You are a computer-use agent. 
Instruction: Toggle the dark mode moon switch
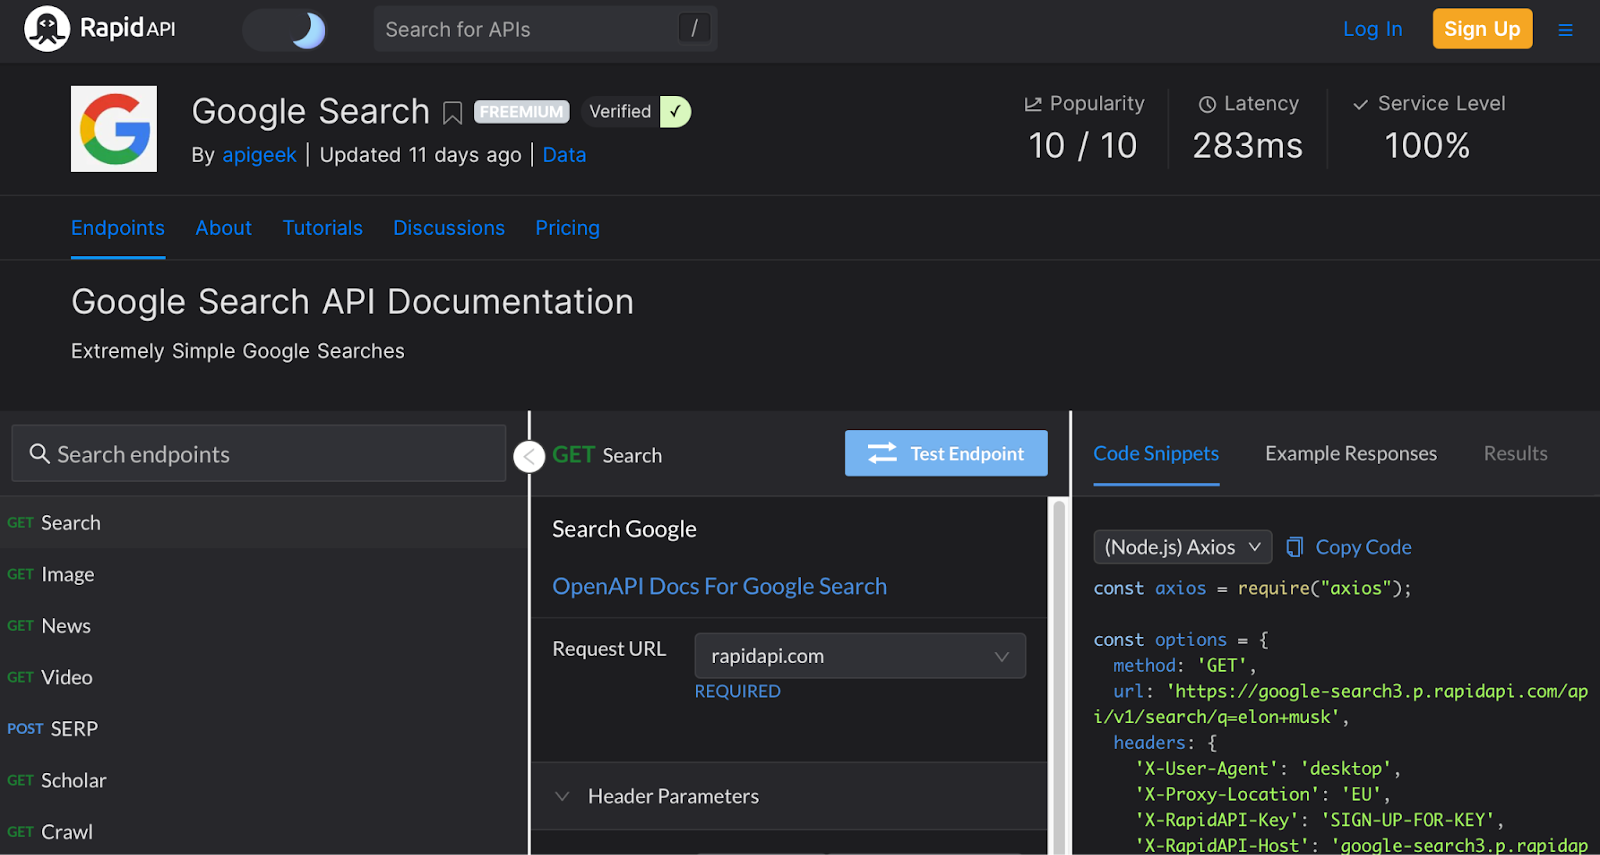coord(287,30)
